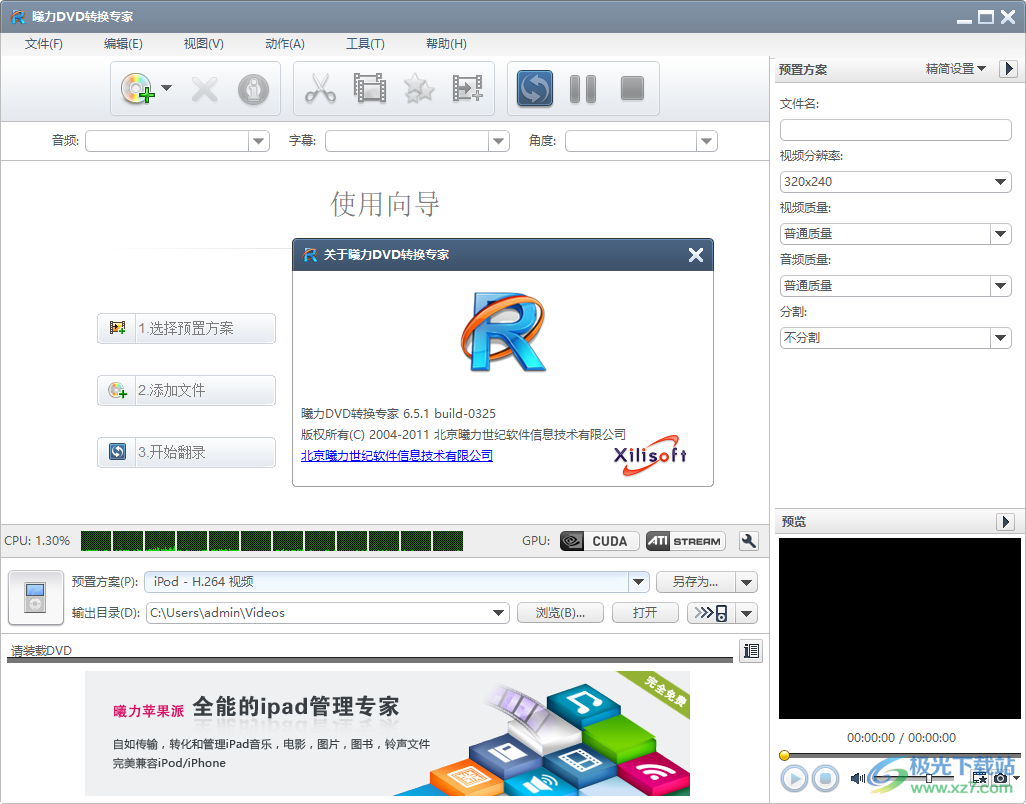This screenshot has width=1026, height=804.
Task: Click the add DVD disc icon
Action: (137, 88)
